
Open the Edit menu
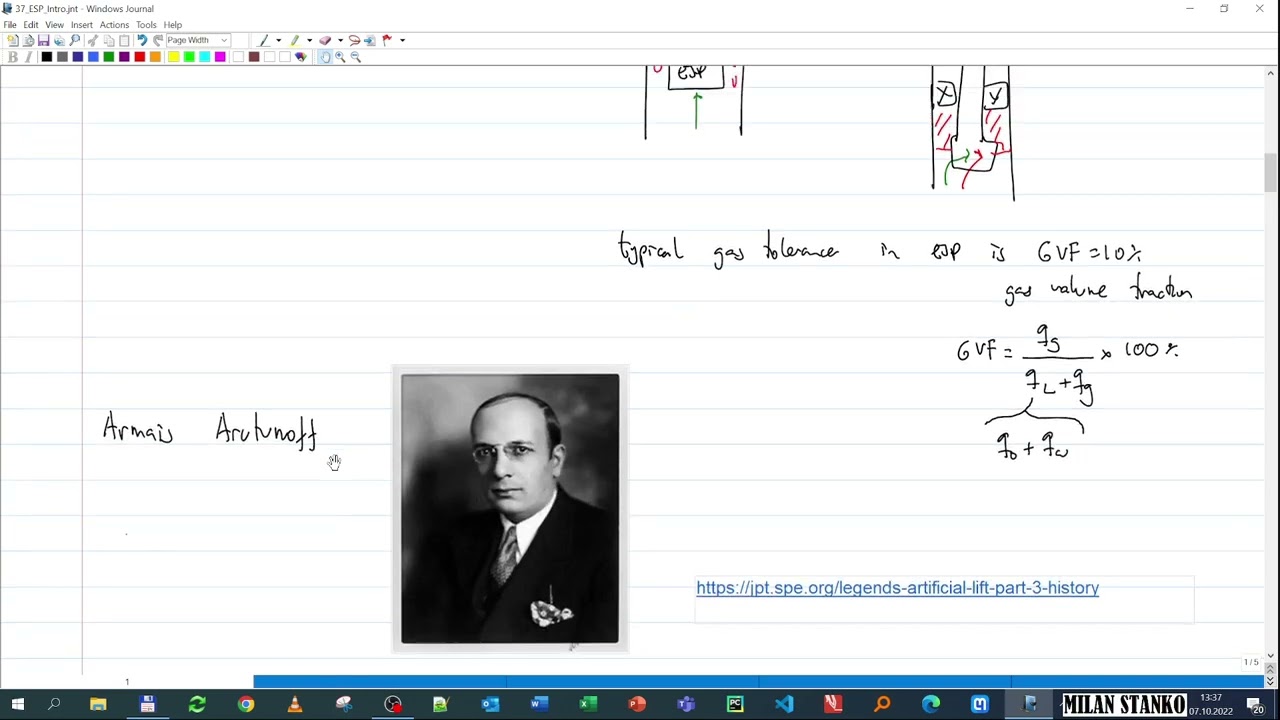coord(31,25)
